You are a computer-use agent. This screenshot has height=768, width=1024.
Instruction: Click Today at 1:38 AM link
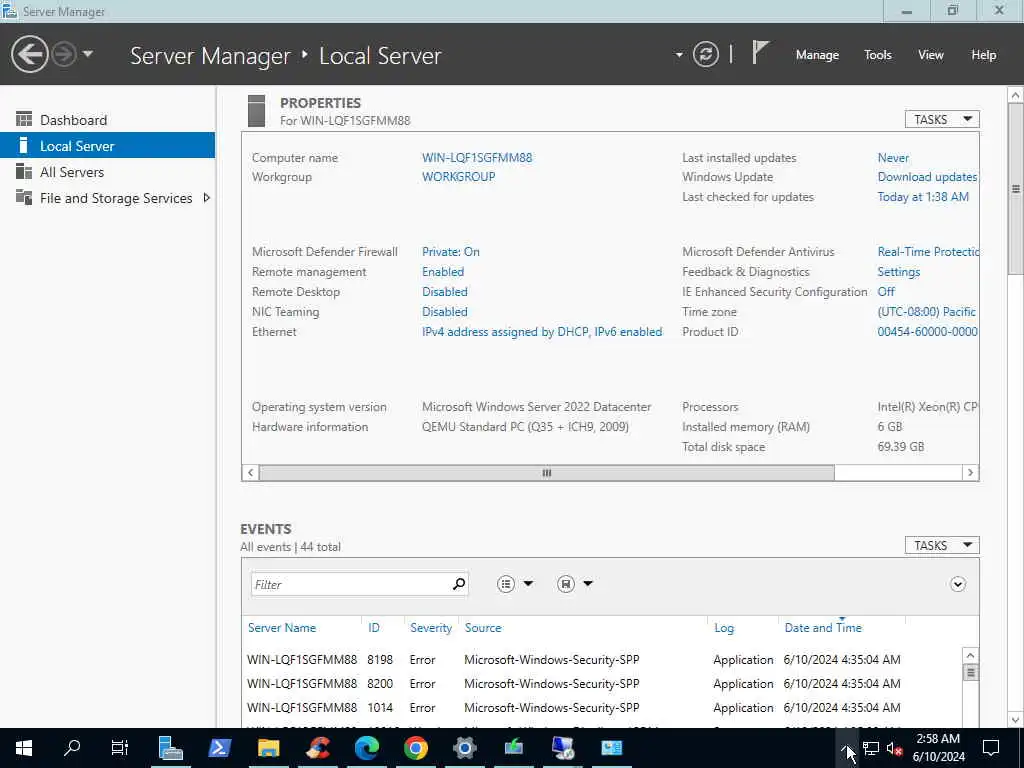click(923, 197)
